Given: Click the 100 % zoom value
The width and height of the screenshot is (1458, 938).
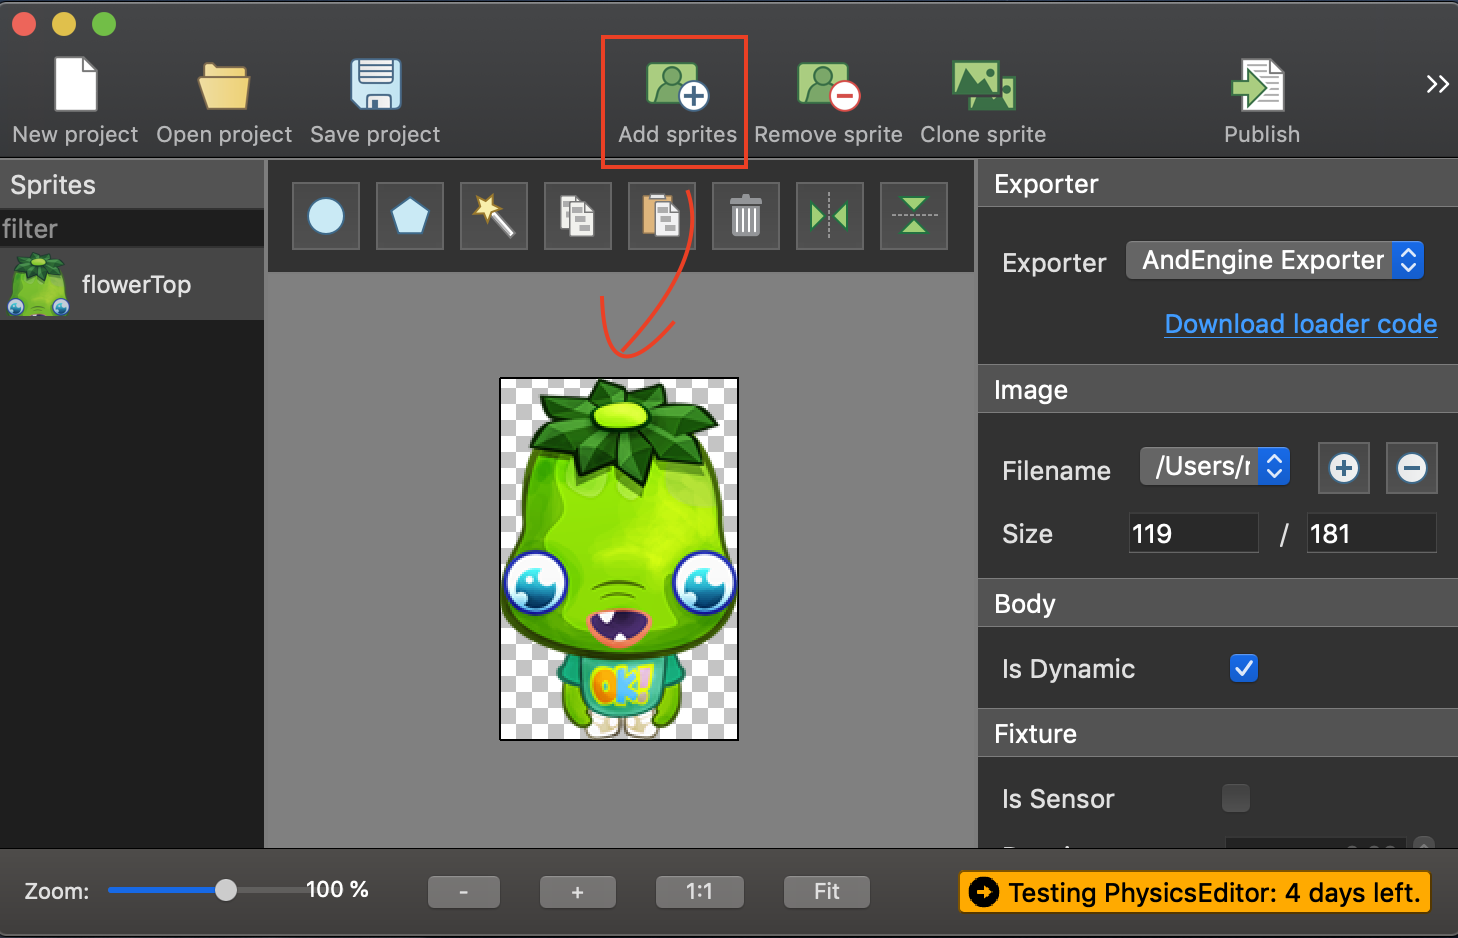Looking at the screenshot, I should tap(337, 889).
